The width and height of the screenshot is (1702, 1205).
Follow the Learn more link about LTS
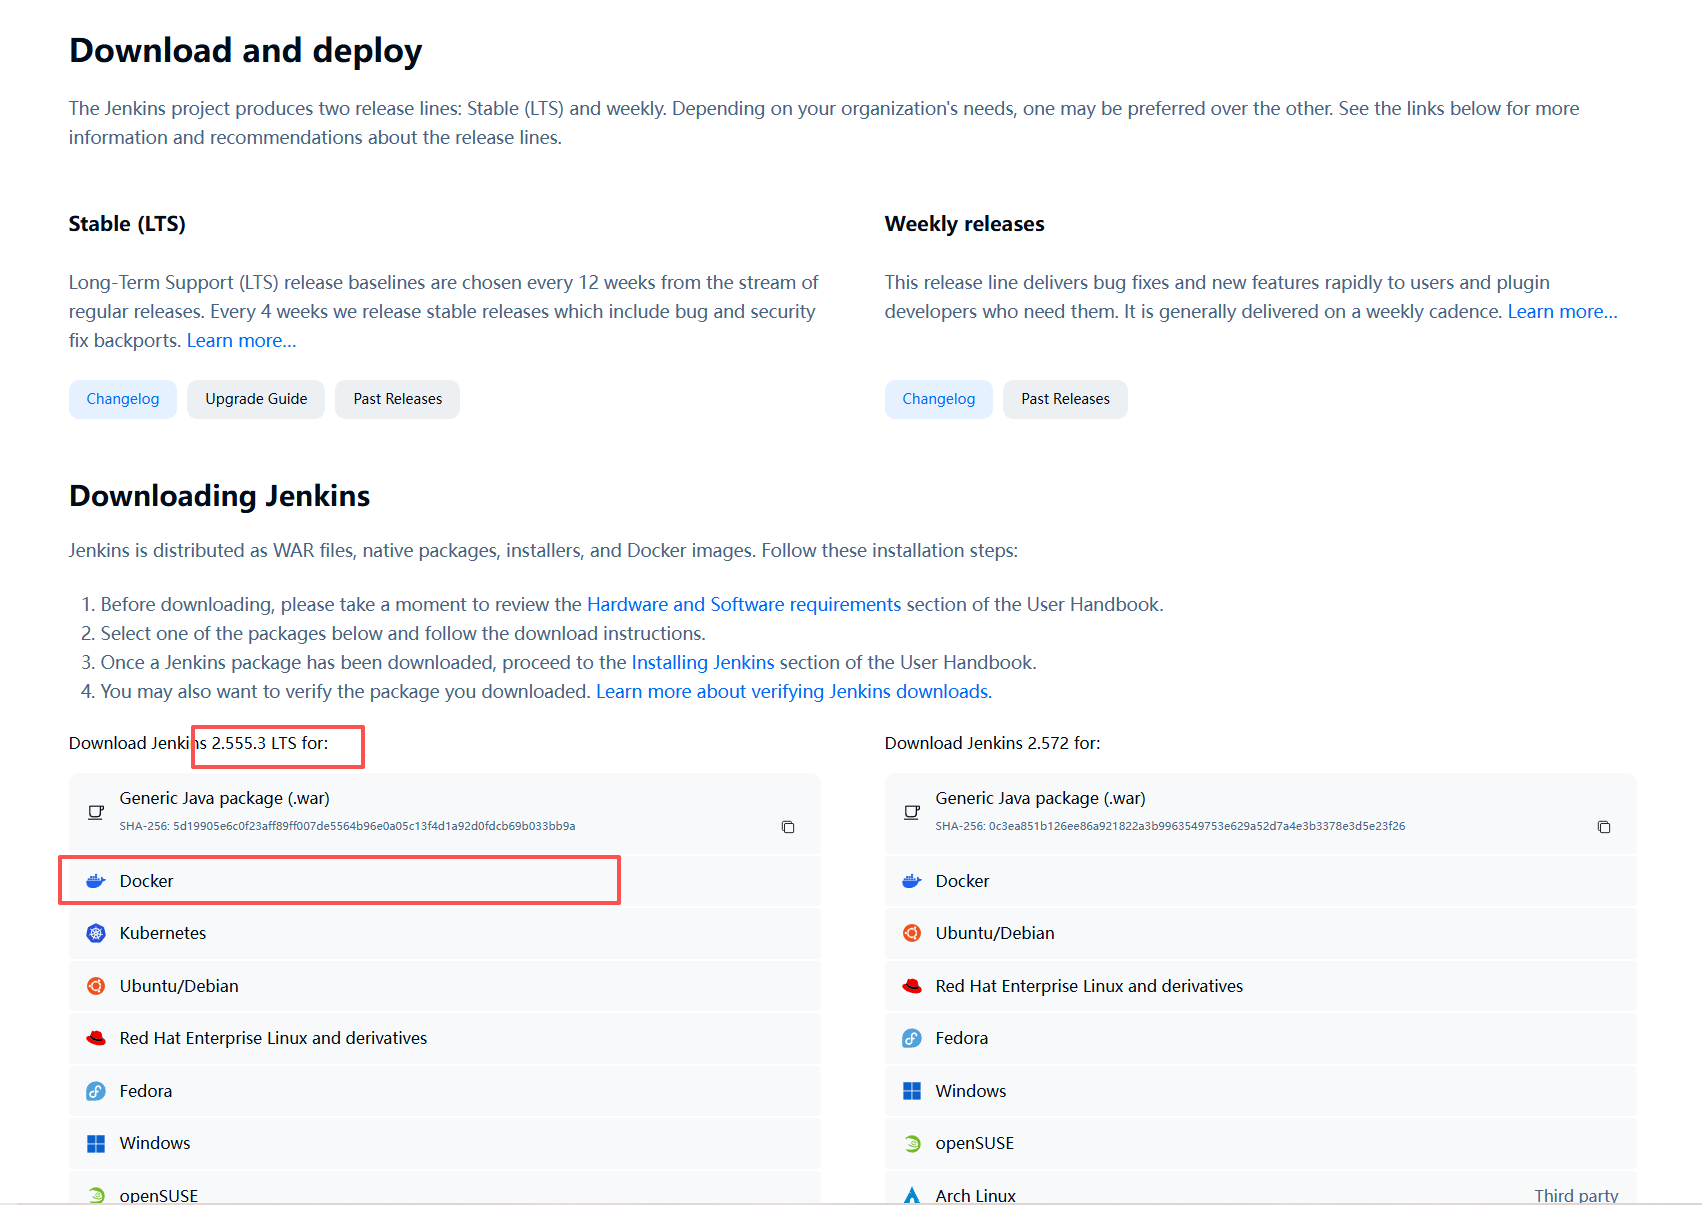click(x=242, y=341)
